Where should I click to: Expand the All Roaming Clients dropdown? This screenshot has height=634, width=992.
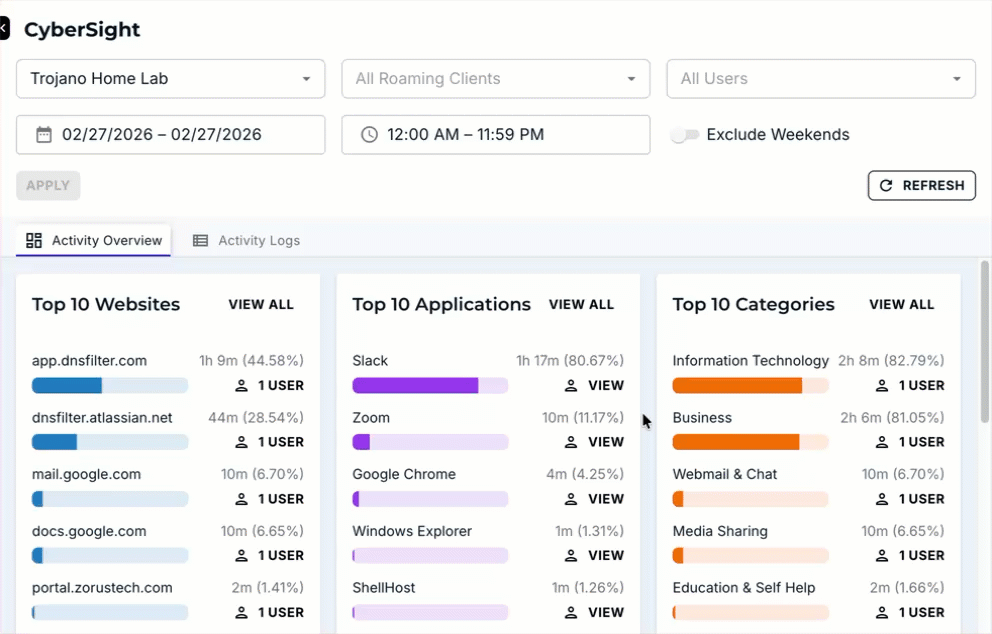tap(495, 79)
